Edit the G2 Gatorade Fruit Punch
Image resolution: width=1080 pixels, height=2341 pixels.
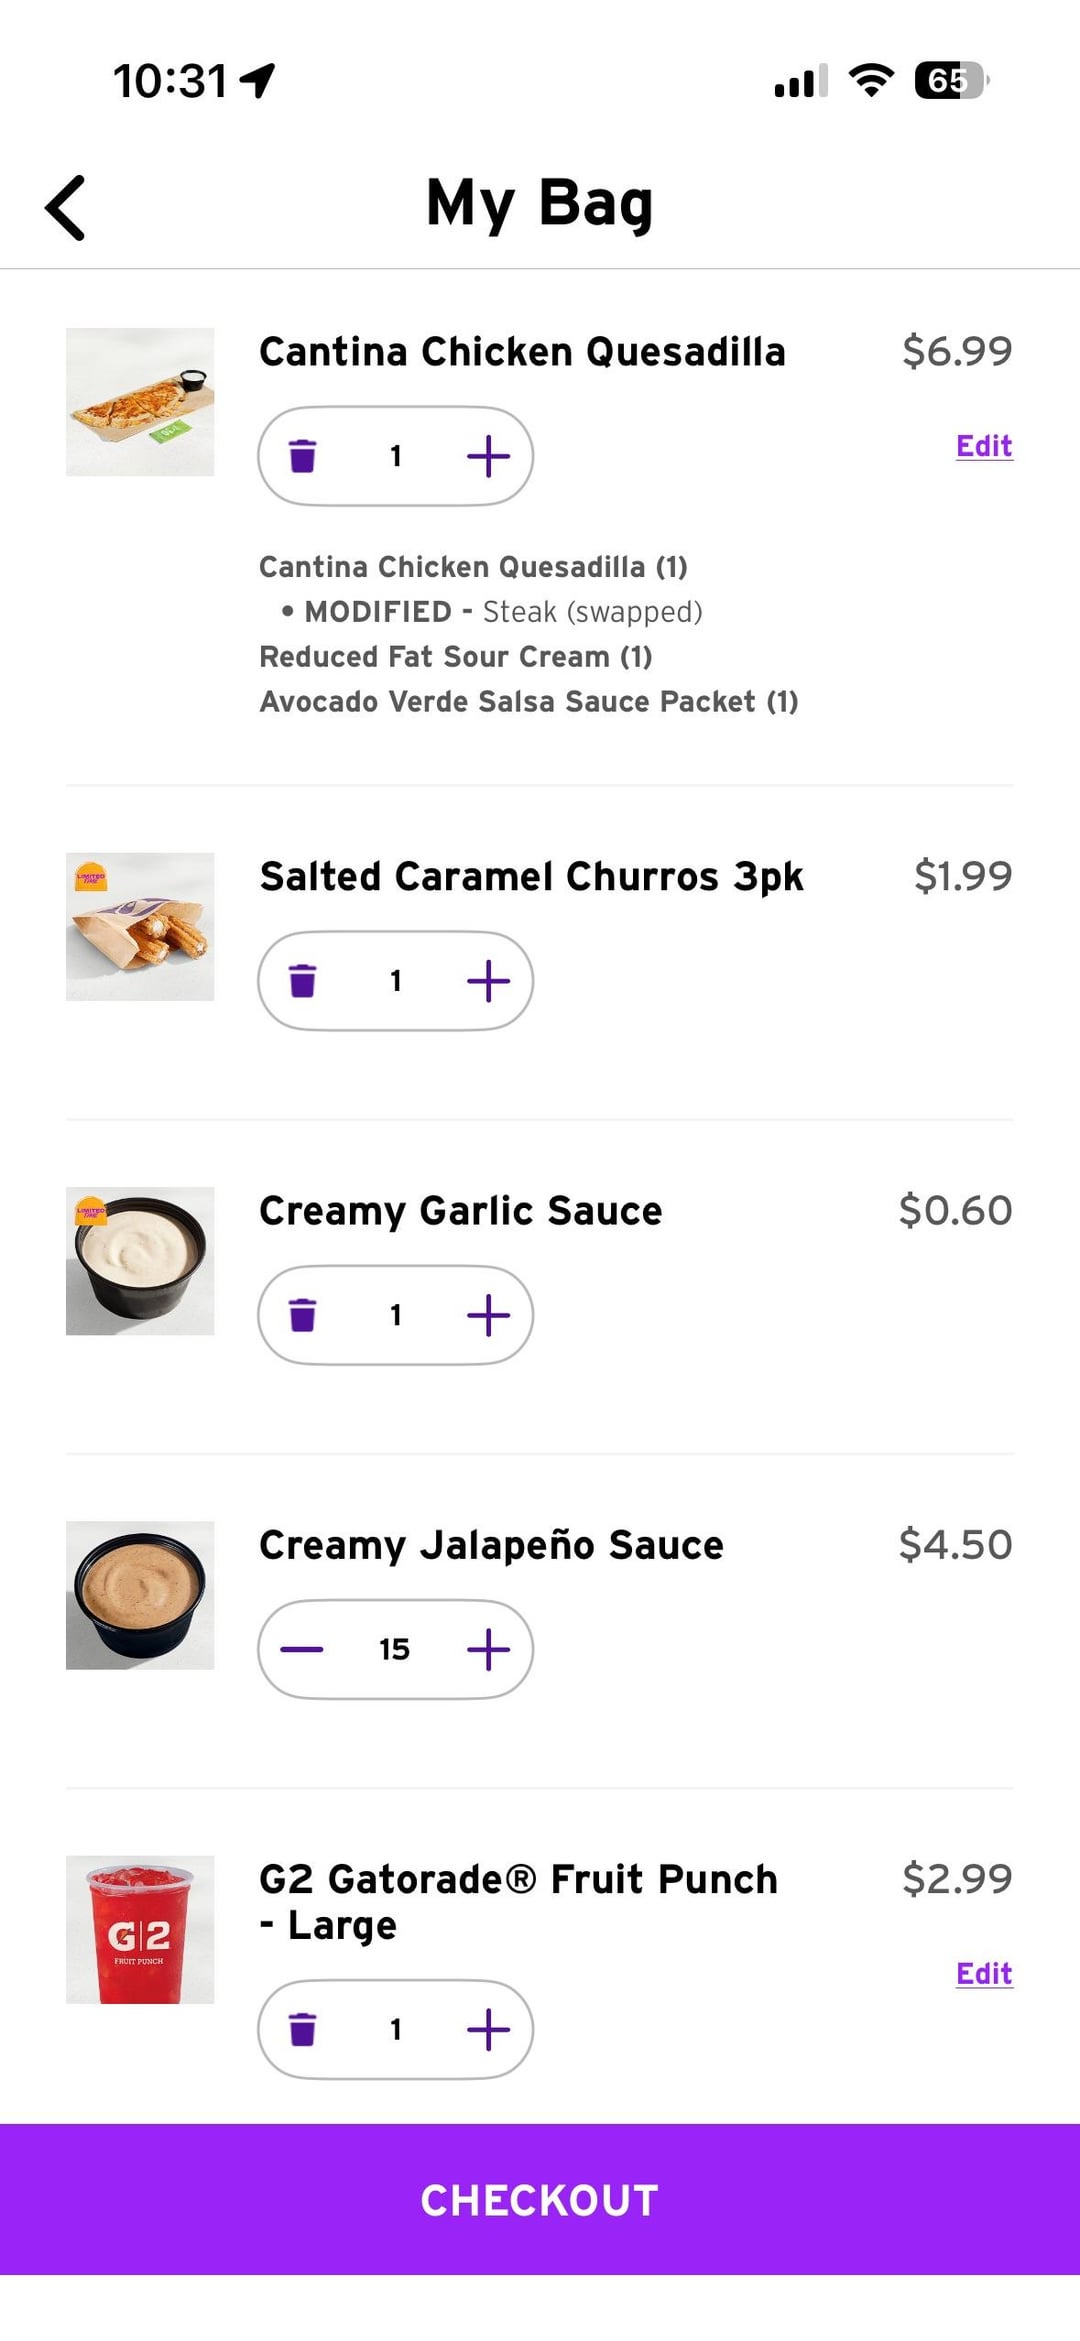[984, 1973]
